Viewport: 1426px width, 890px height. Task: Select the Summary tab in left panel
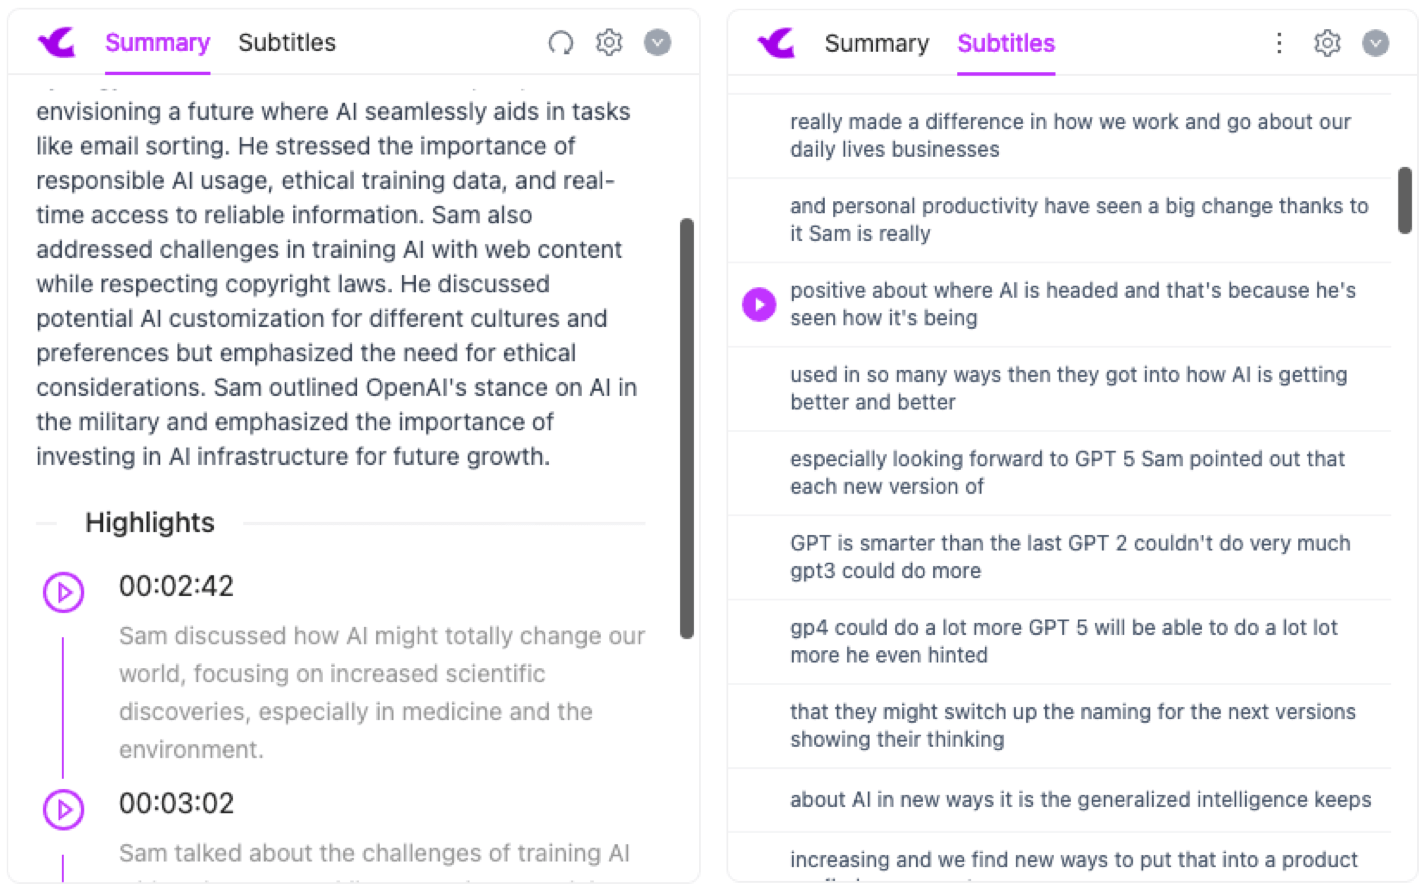coord(157,43)
